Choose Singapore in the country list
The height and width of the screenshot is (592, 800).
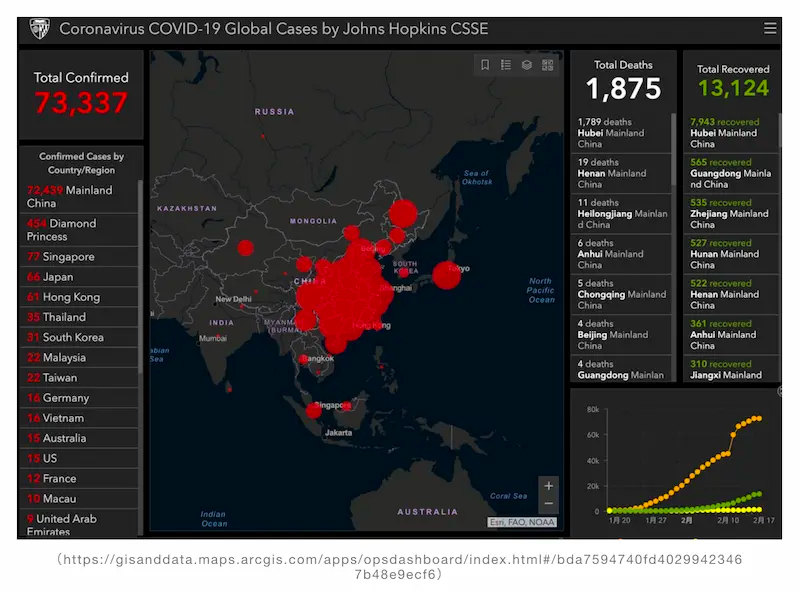pos(79,257)
